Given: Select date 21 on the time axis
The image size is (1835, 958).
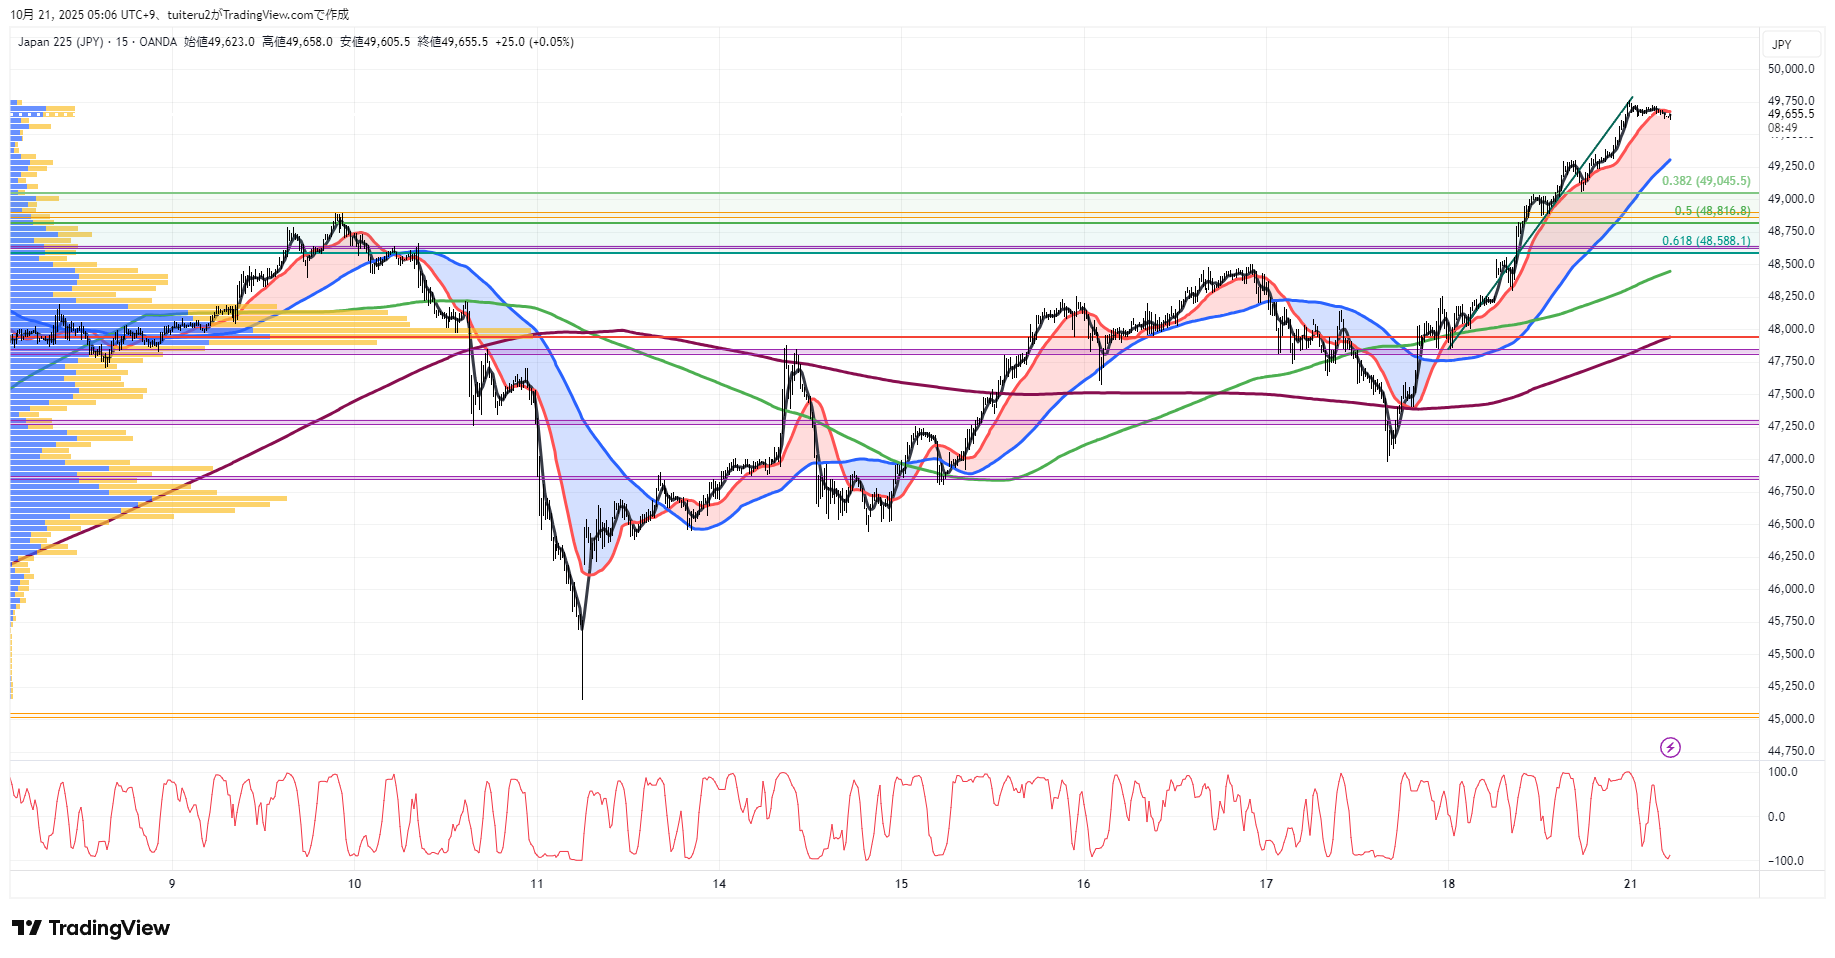Looking at the screenshot, I should [x=1631, y=884].
